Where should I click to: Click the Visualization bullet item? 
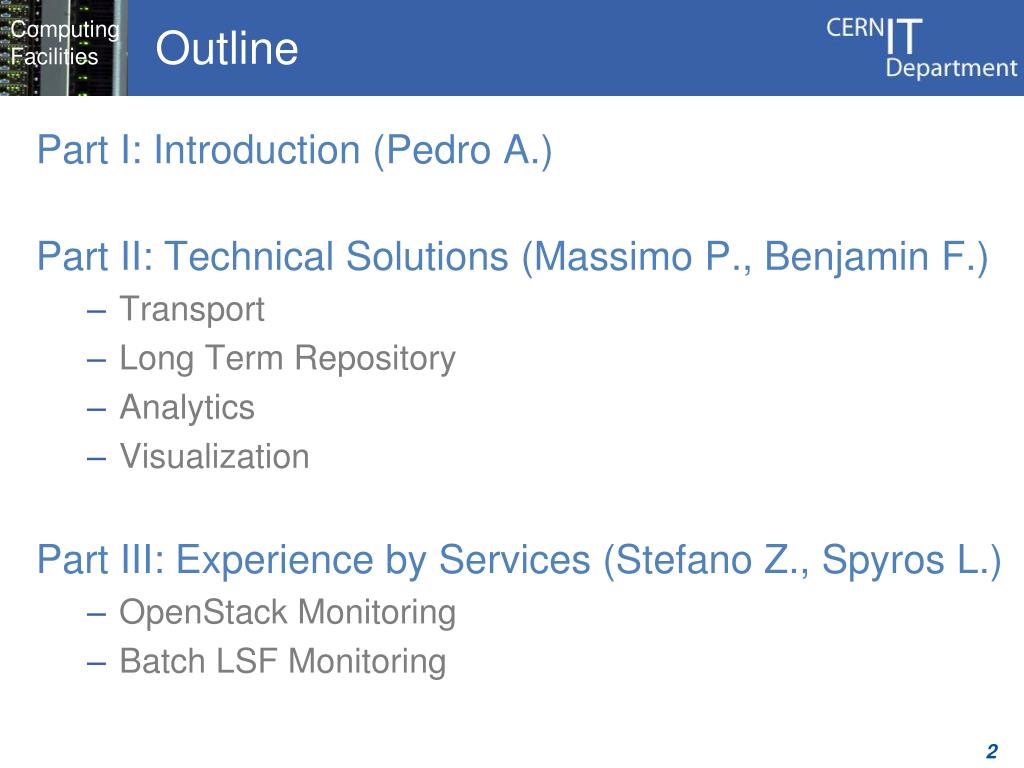(214, 456)
